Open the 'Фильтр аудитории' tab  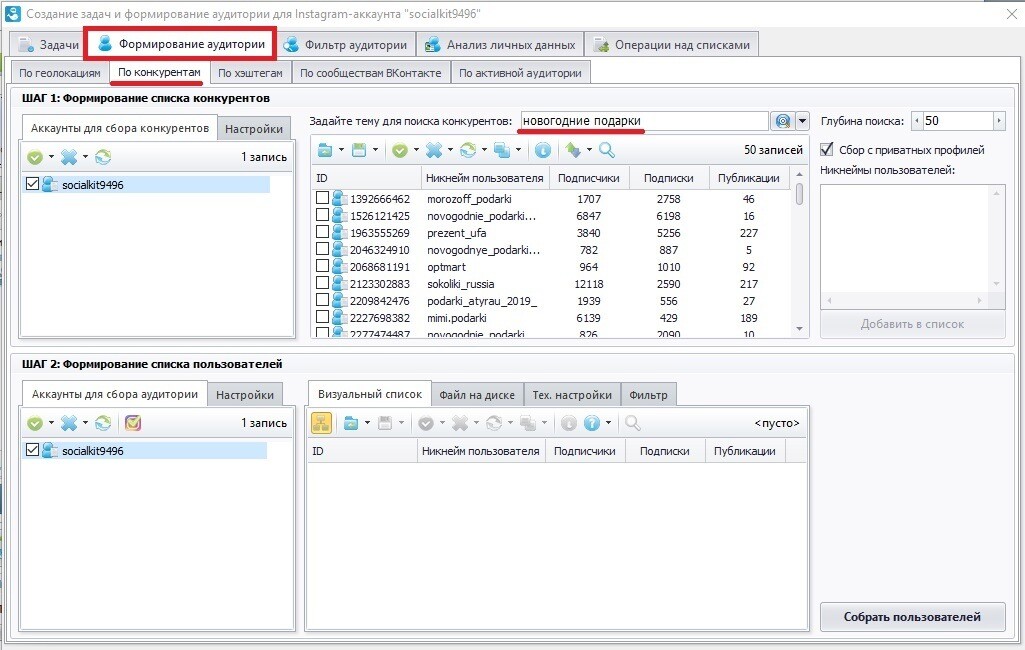[x=345, y=44]
